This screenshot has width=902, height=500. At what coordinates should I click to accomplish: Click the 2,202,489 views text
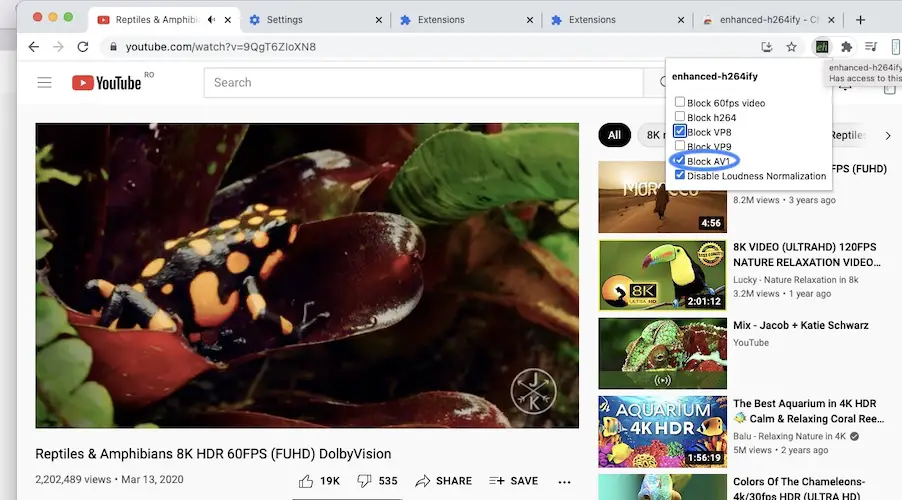tap(73, 480)
